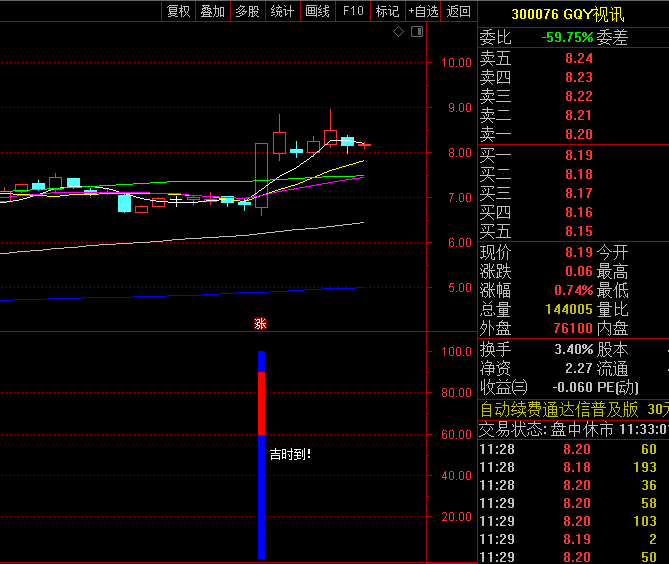Viewport: 669px width, 564px height.
Task: Click 换手 value 3.40%
Action: coord(573,349)
